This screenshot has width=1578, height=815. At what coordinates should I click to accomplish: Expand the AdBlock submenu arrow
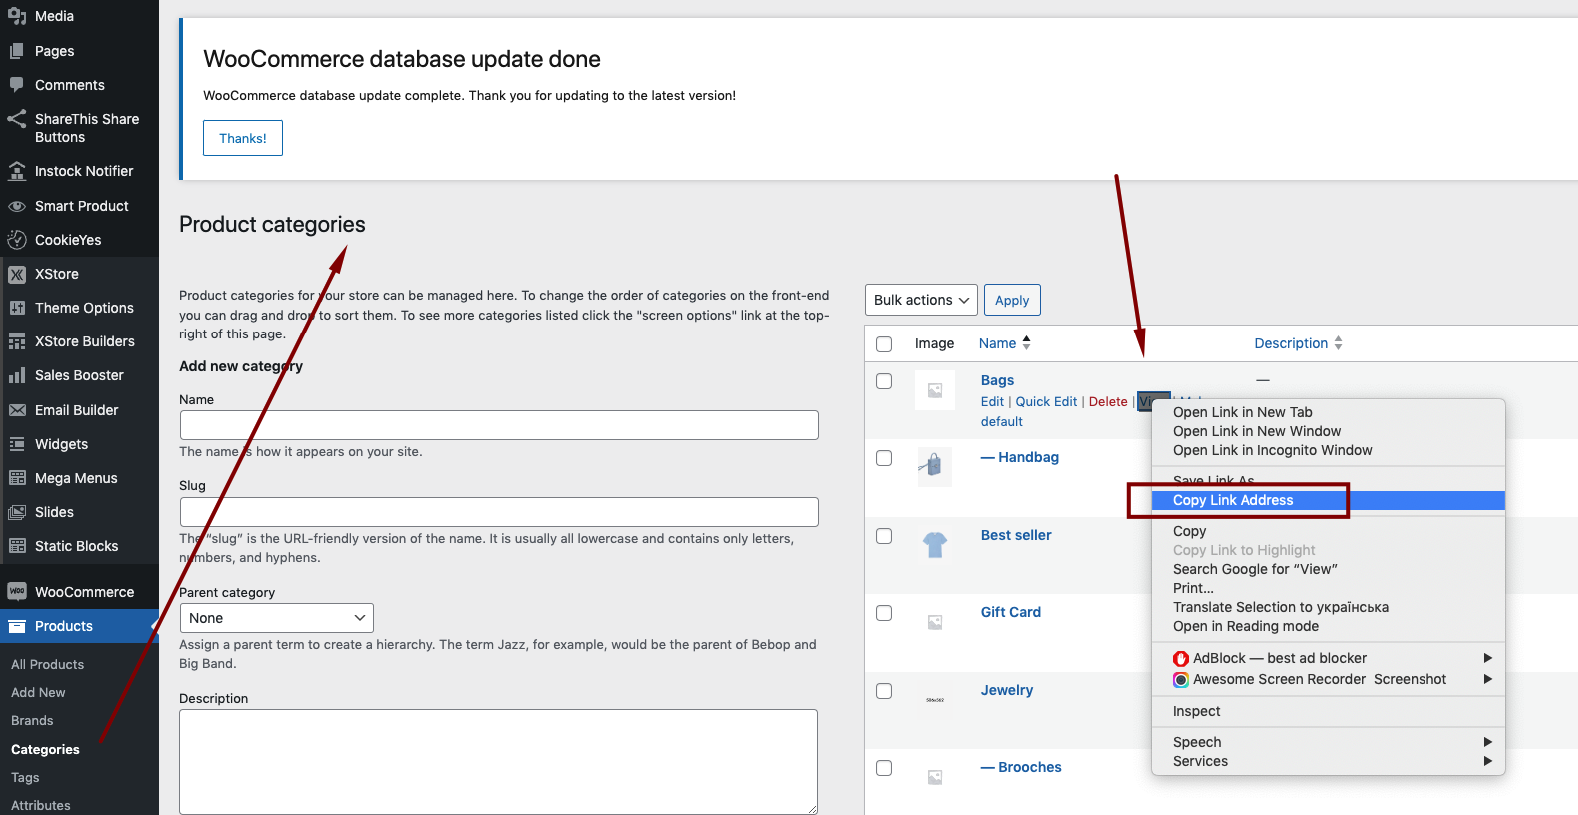click(1488, 658)
